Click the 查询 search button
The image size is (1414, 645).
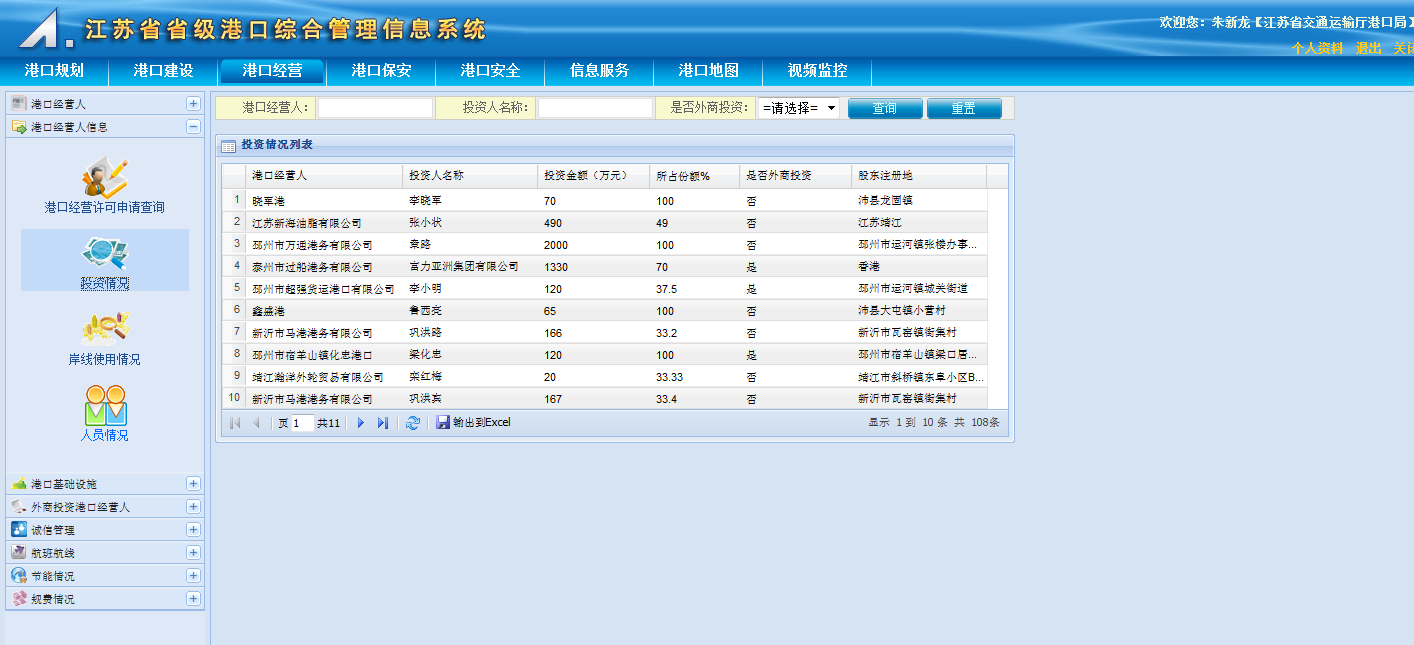(885, 108)
